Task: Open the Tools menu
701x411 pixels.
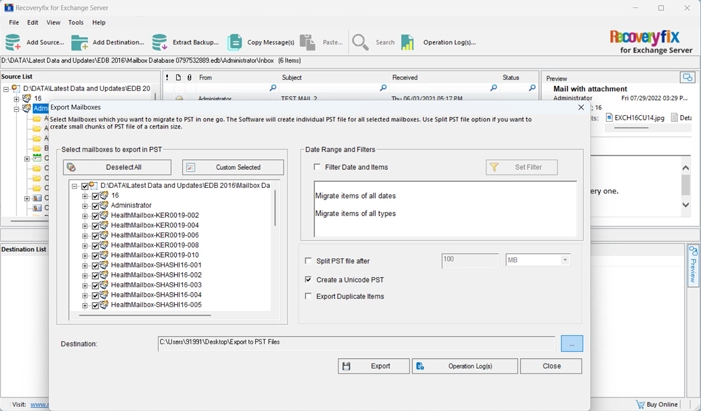Action: point(76,22)
